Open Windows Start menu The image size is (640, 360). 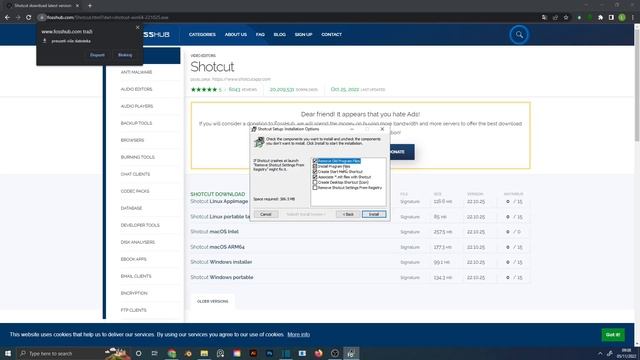[x=8, y=353]
